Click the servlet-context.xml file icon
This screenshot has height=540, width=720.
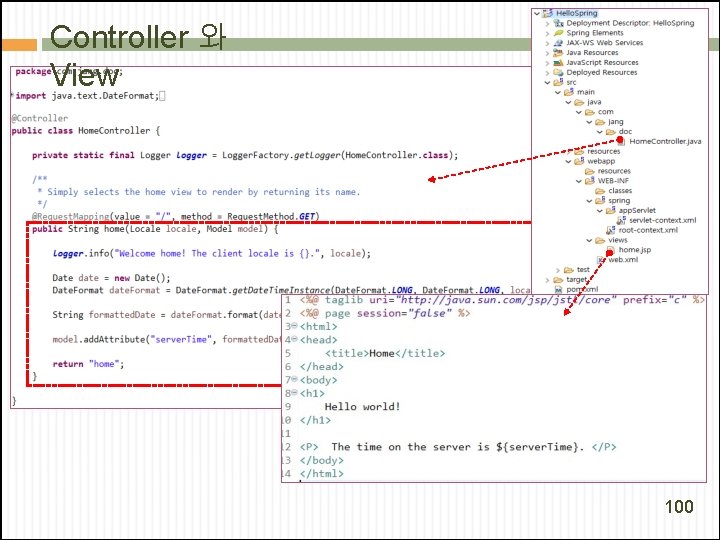tap(621, 220)
